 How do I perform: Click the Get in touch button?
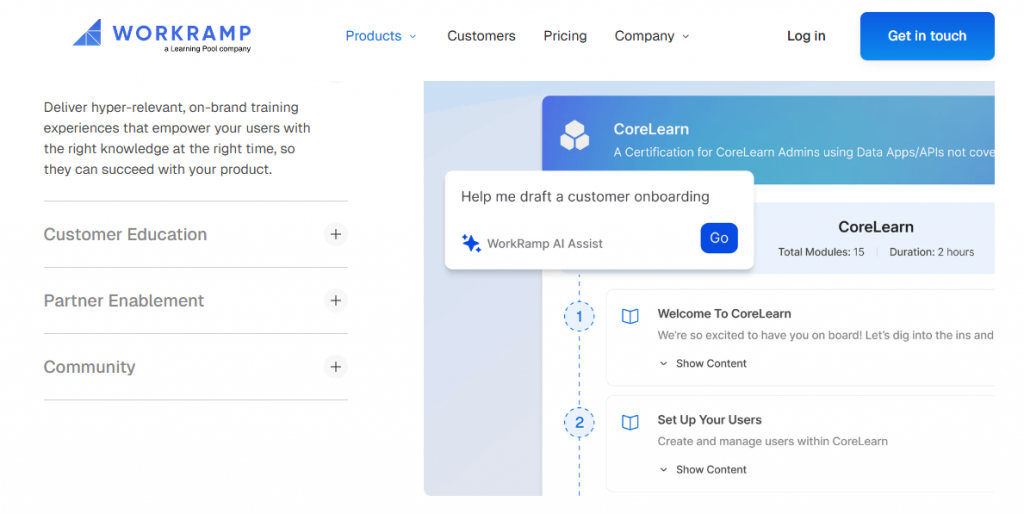(x=927, y=36)
